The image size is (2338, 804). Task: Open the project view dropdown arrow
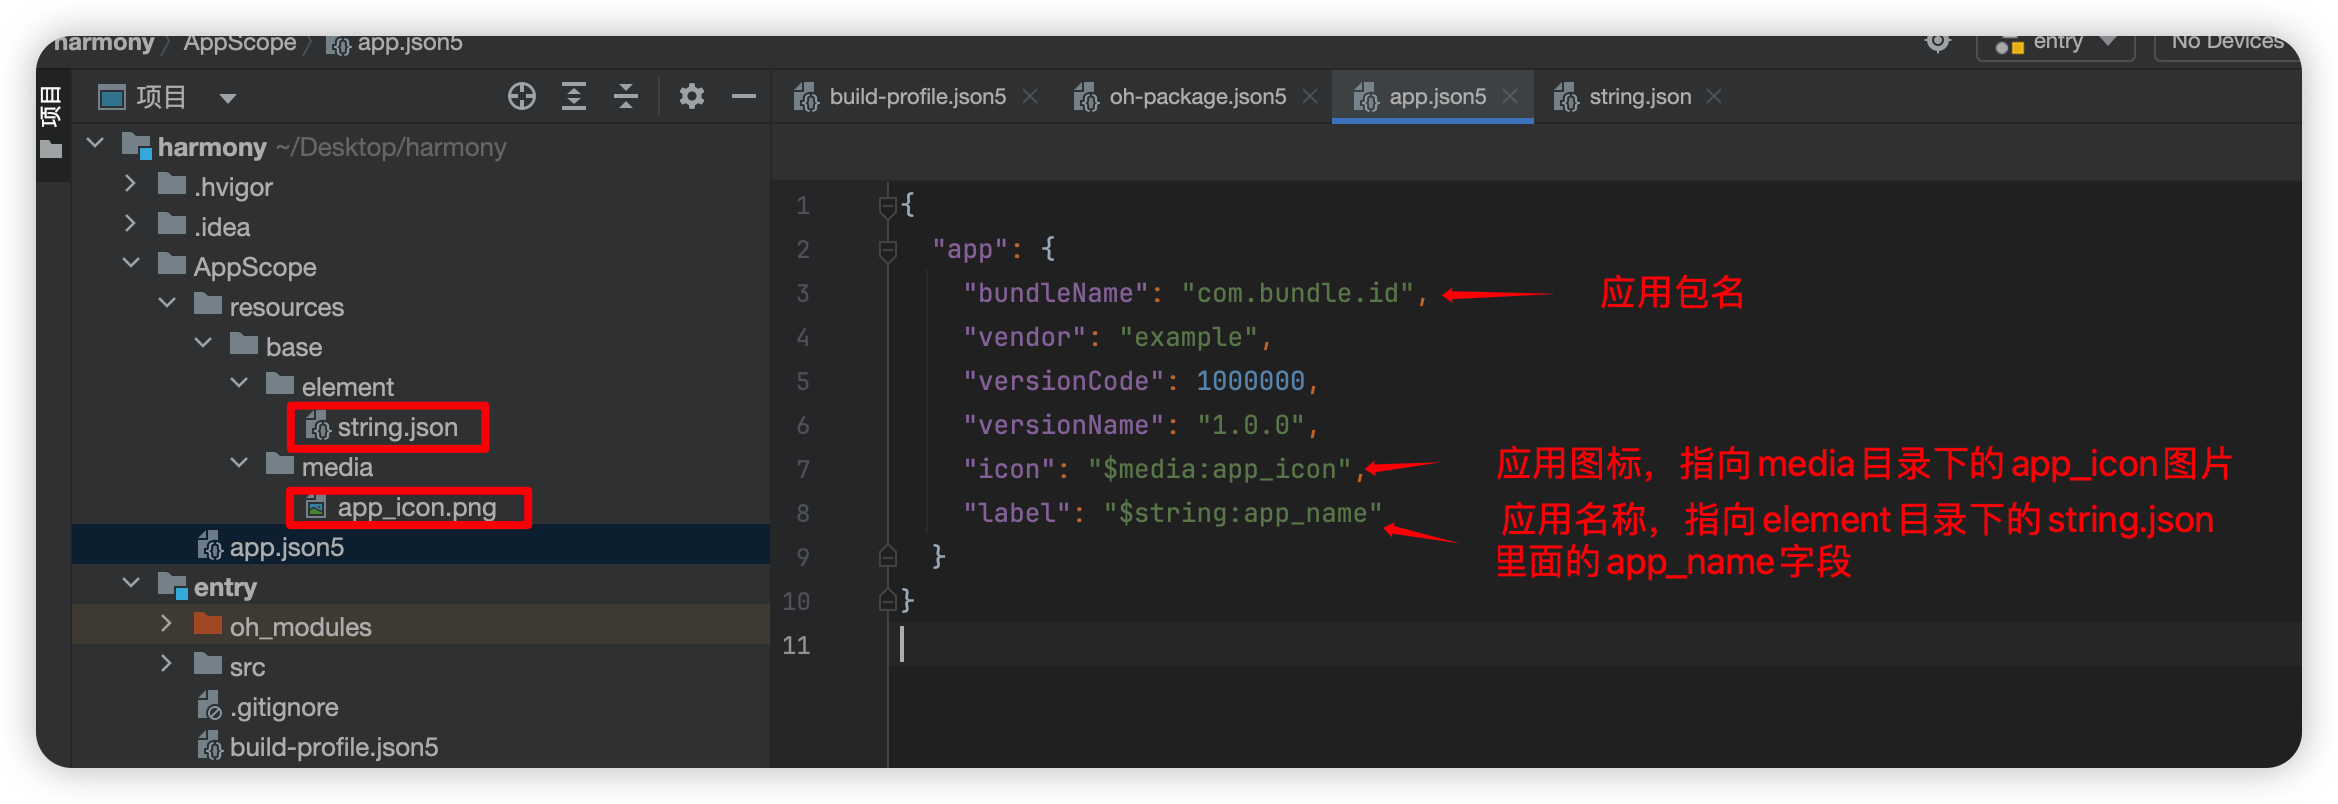pos(228,98)
